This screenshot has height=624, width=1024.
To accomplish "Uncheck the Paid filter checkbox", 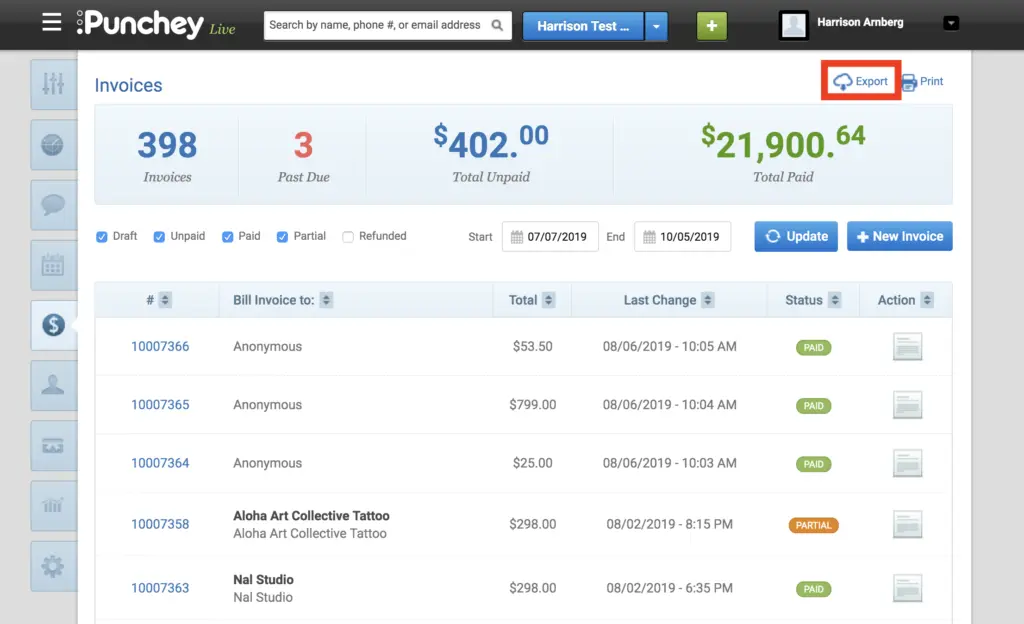I will (x=227, y=237).
